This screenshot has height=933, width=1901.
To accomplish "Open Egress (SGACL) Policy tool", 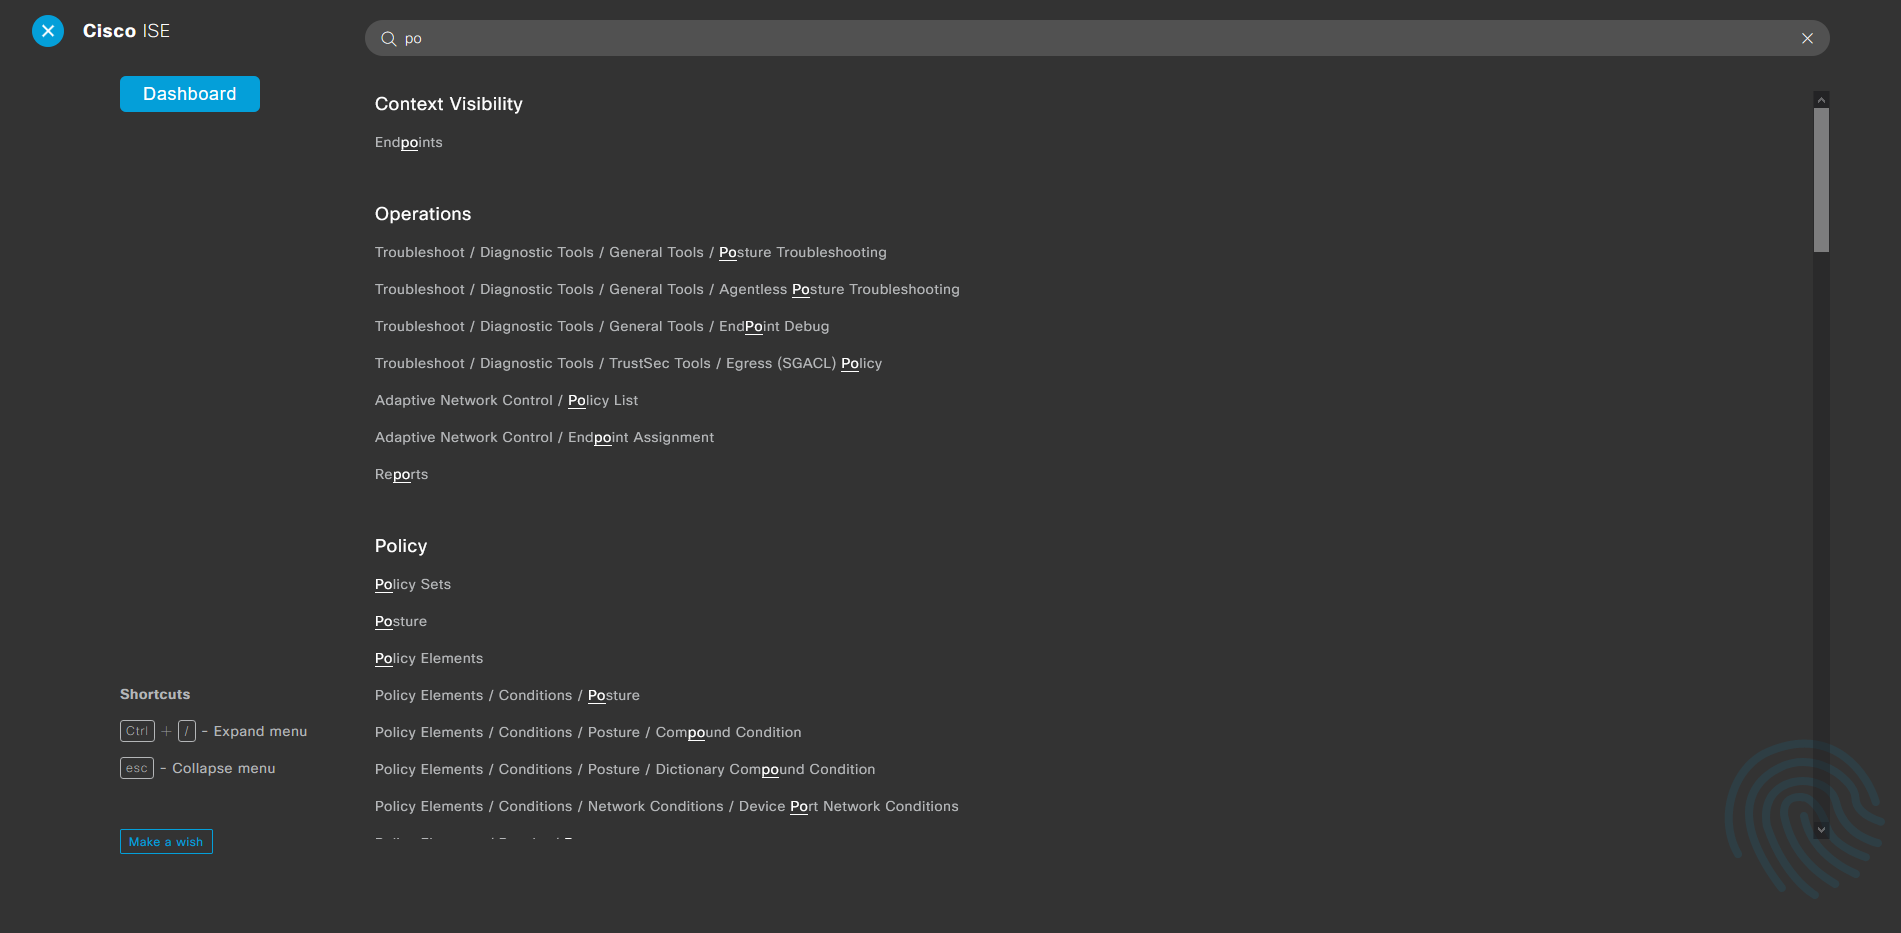I will tap(628, 364).
